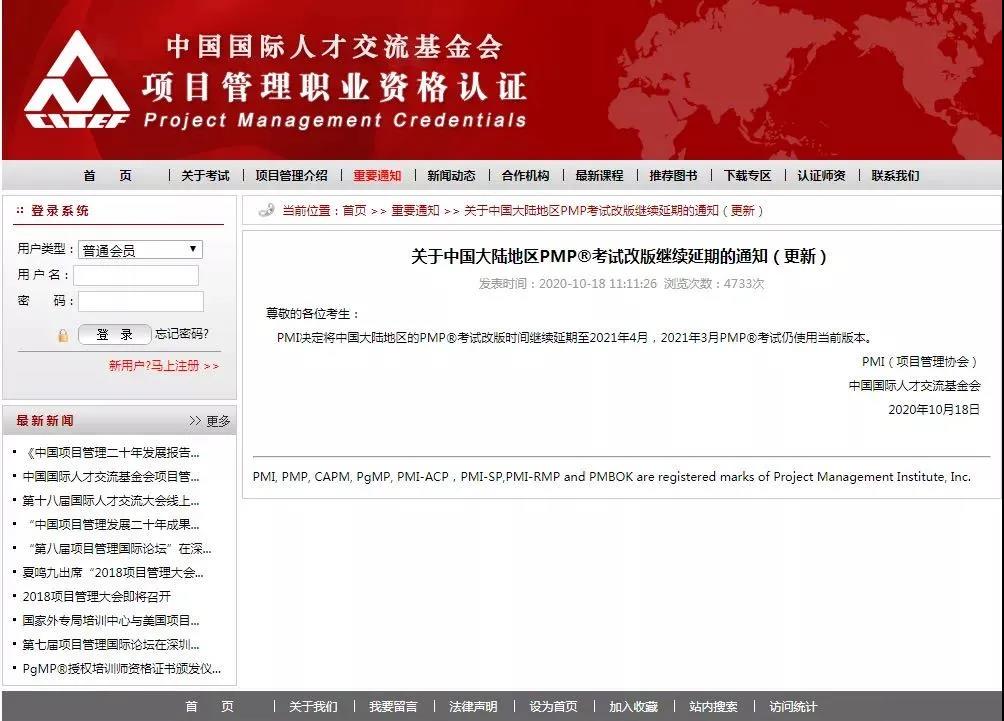1004x721 pixels.
Task: Click the view count 4733次
Action: tap(744, 284)
